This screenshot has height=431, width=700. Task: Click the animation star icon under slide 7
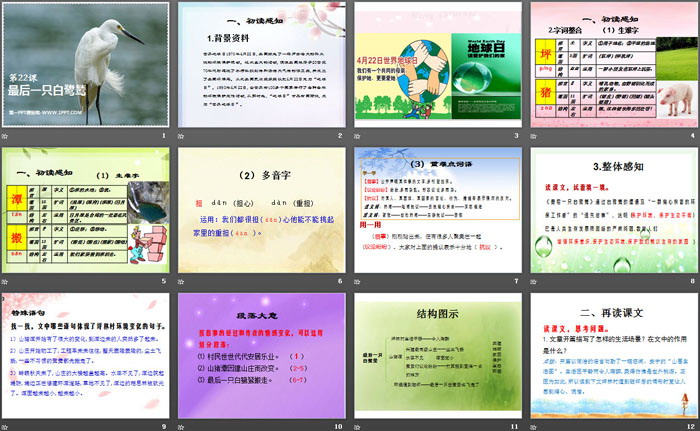[x=357, y=281]
